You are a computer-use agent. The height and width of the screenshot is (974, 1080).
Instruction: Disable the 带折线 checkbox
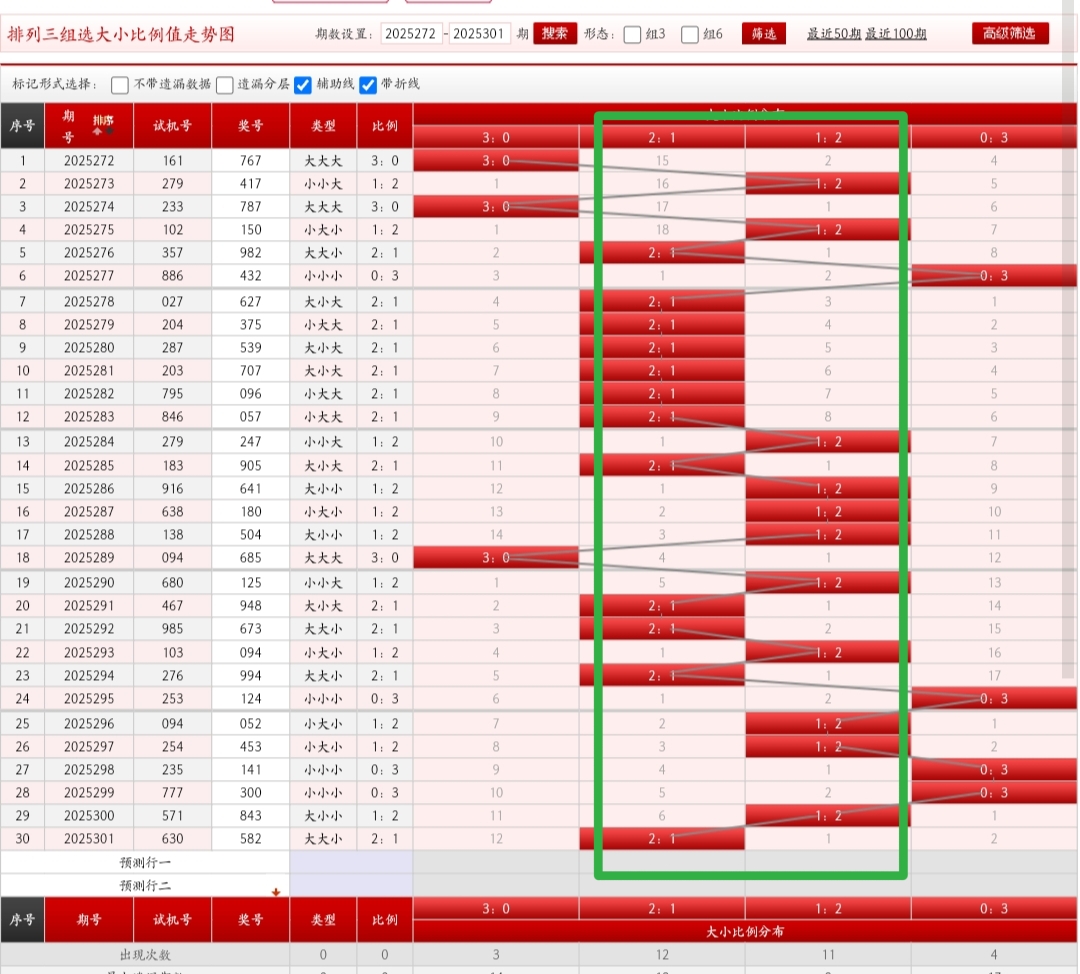(368, 85)
